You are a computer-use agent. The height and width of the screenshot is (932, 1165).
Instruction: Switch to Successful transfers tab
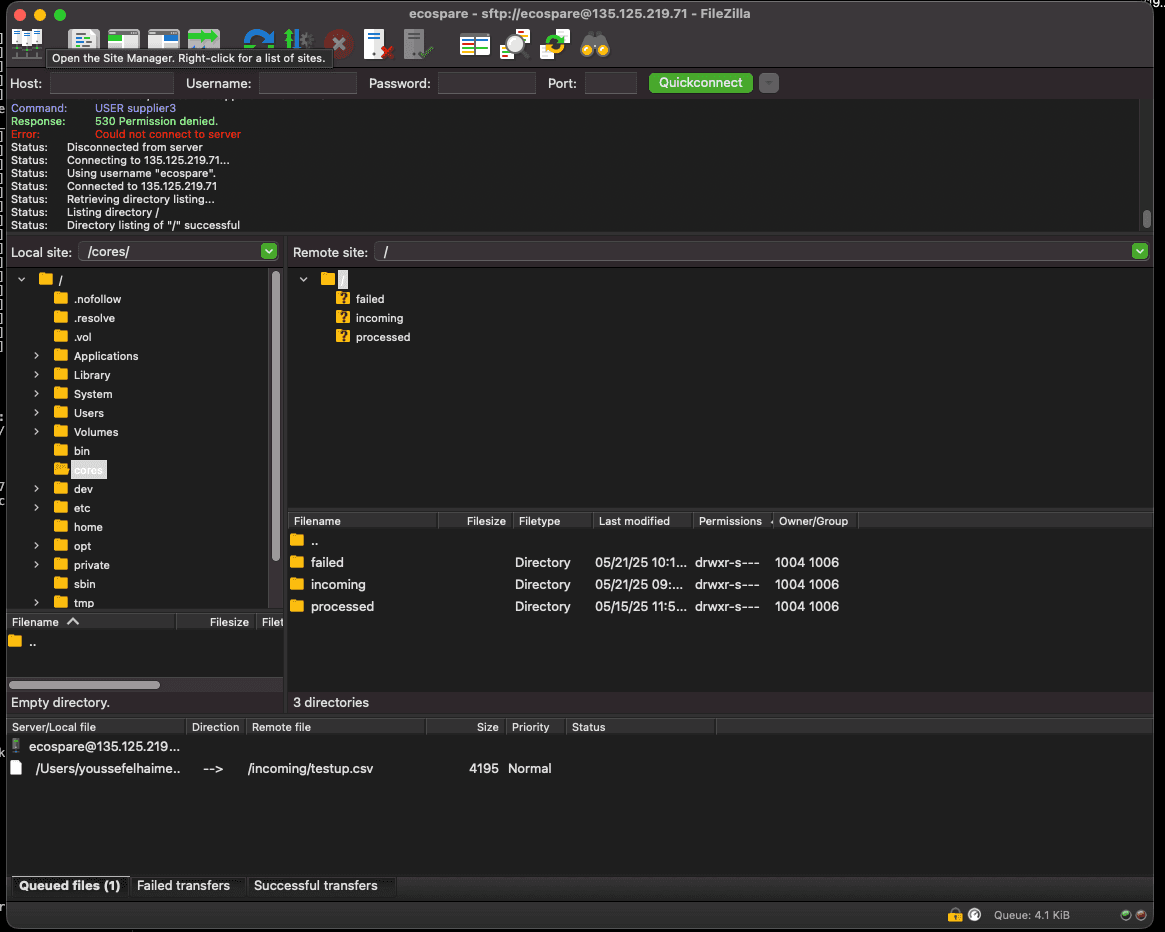[x=316, y=885]
